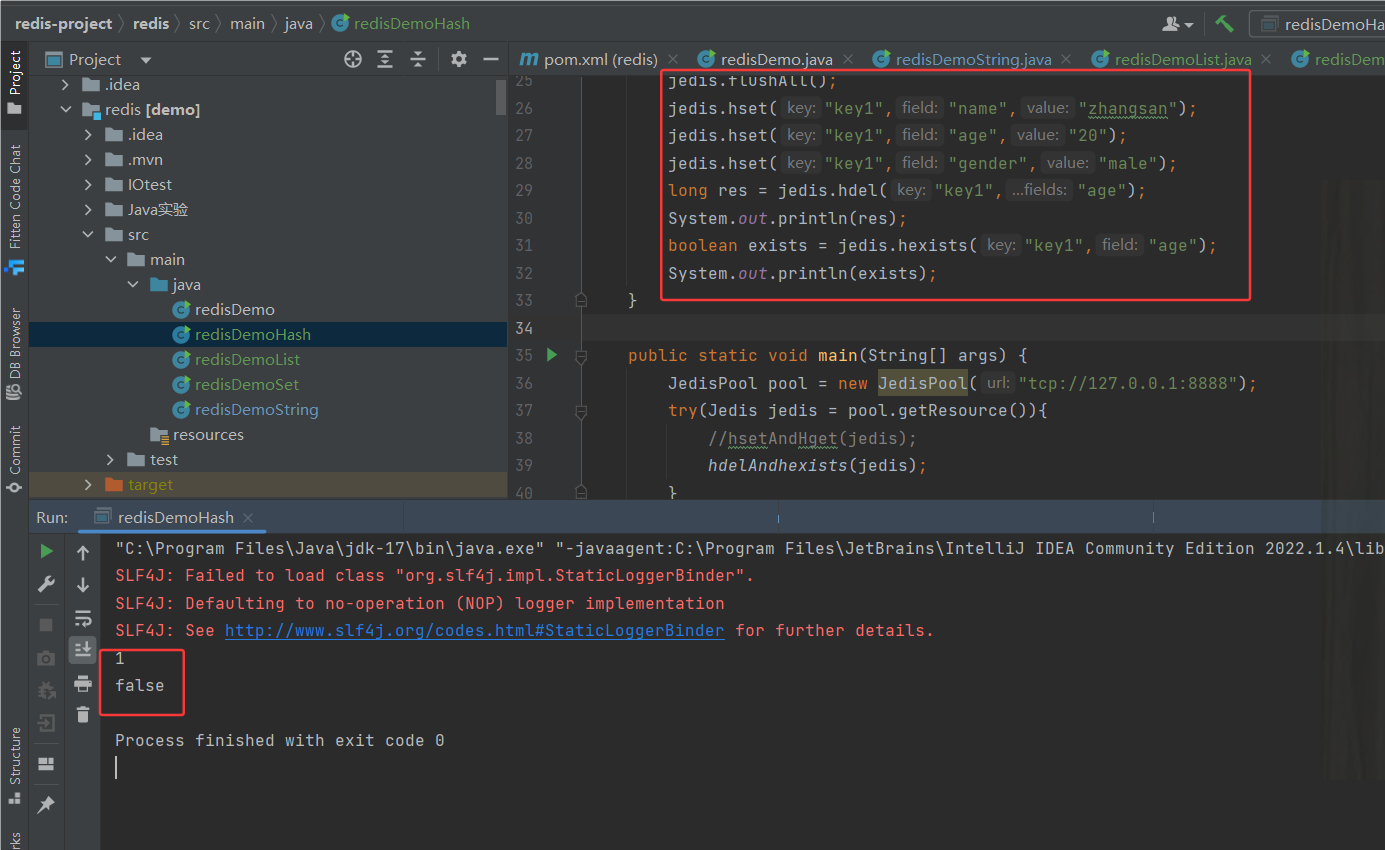Collapse all in Project panel
The height and width of the screenshot is (850, 1385).
pos(418,59)
